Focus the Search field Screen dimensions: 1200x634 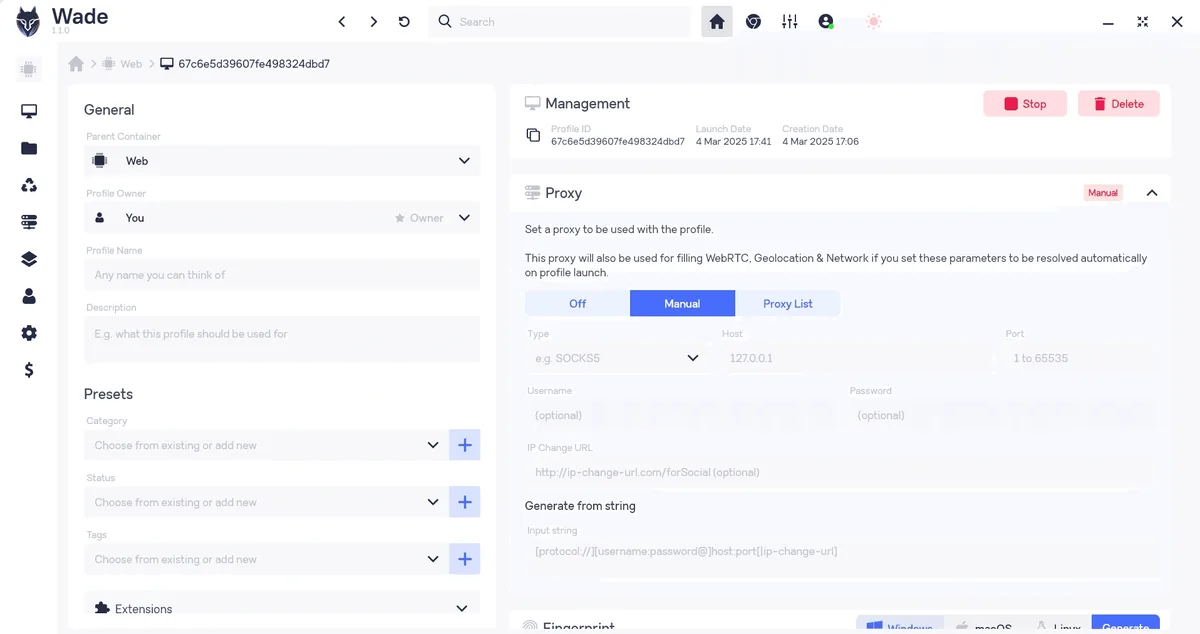click(x=559, y=21)
